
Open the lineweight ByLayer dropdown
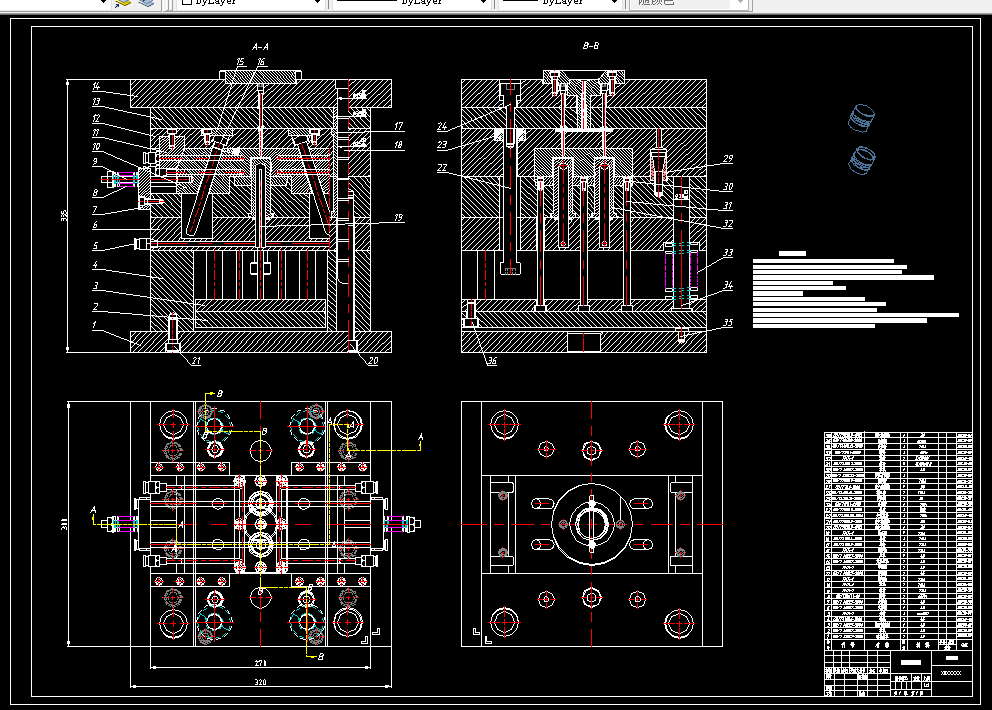pos(560,3)
